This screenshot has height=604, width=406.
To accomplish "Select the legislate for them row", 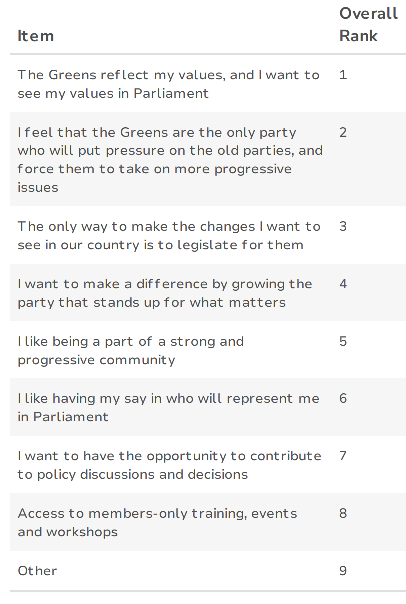I will (x=208, y=235).
